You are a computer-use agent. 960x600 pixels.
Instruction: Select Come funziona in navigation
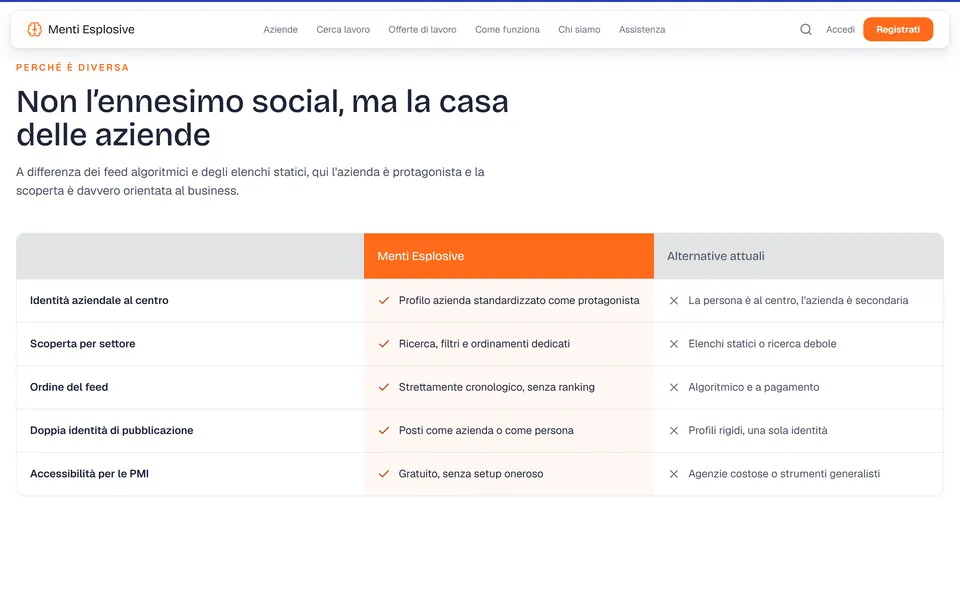coord(508,29)
